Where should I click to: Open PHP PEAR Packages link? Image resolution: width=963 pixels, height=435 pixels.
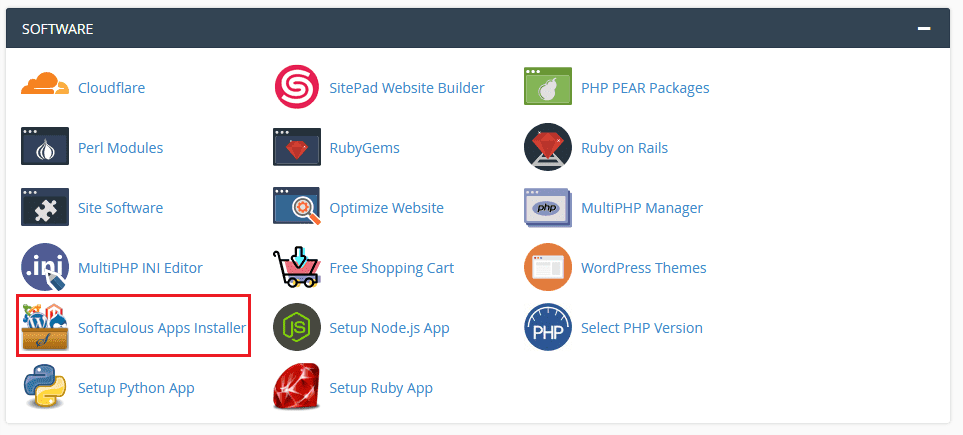click(645, 88)
